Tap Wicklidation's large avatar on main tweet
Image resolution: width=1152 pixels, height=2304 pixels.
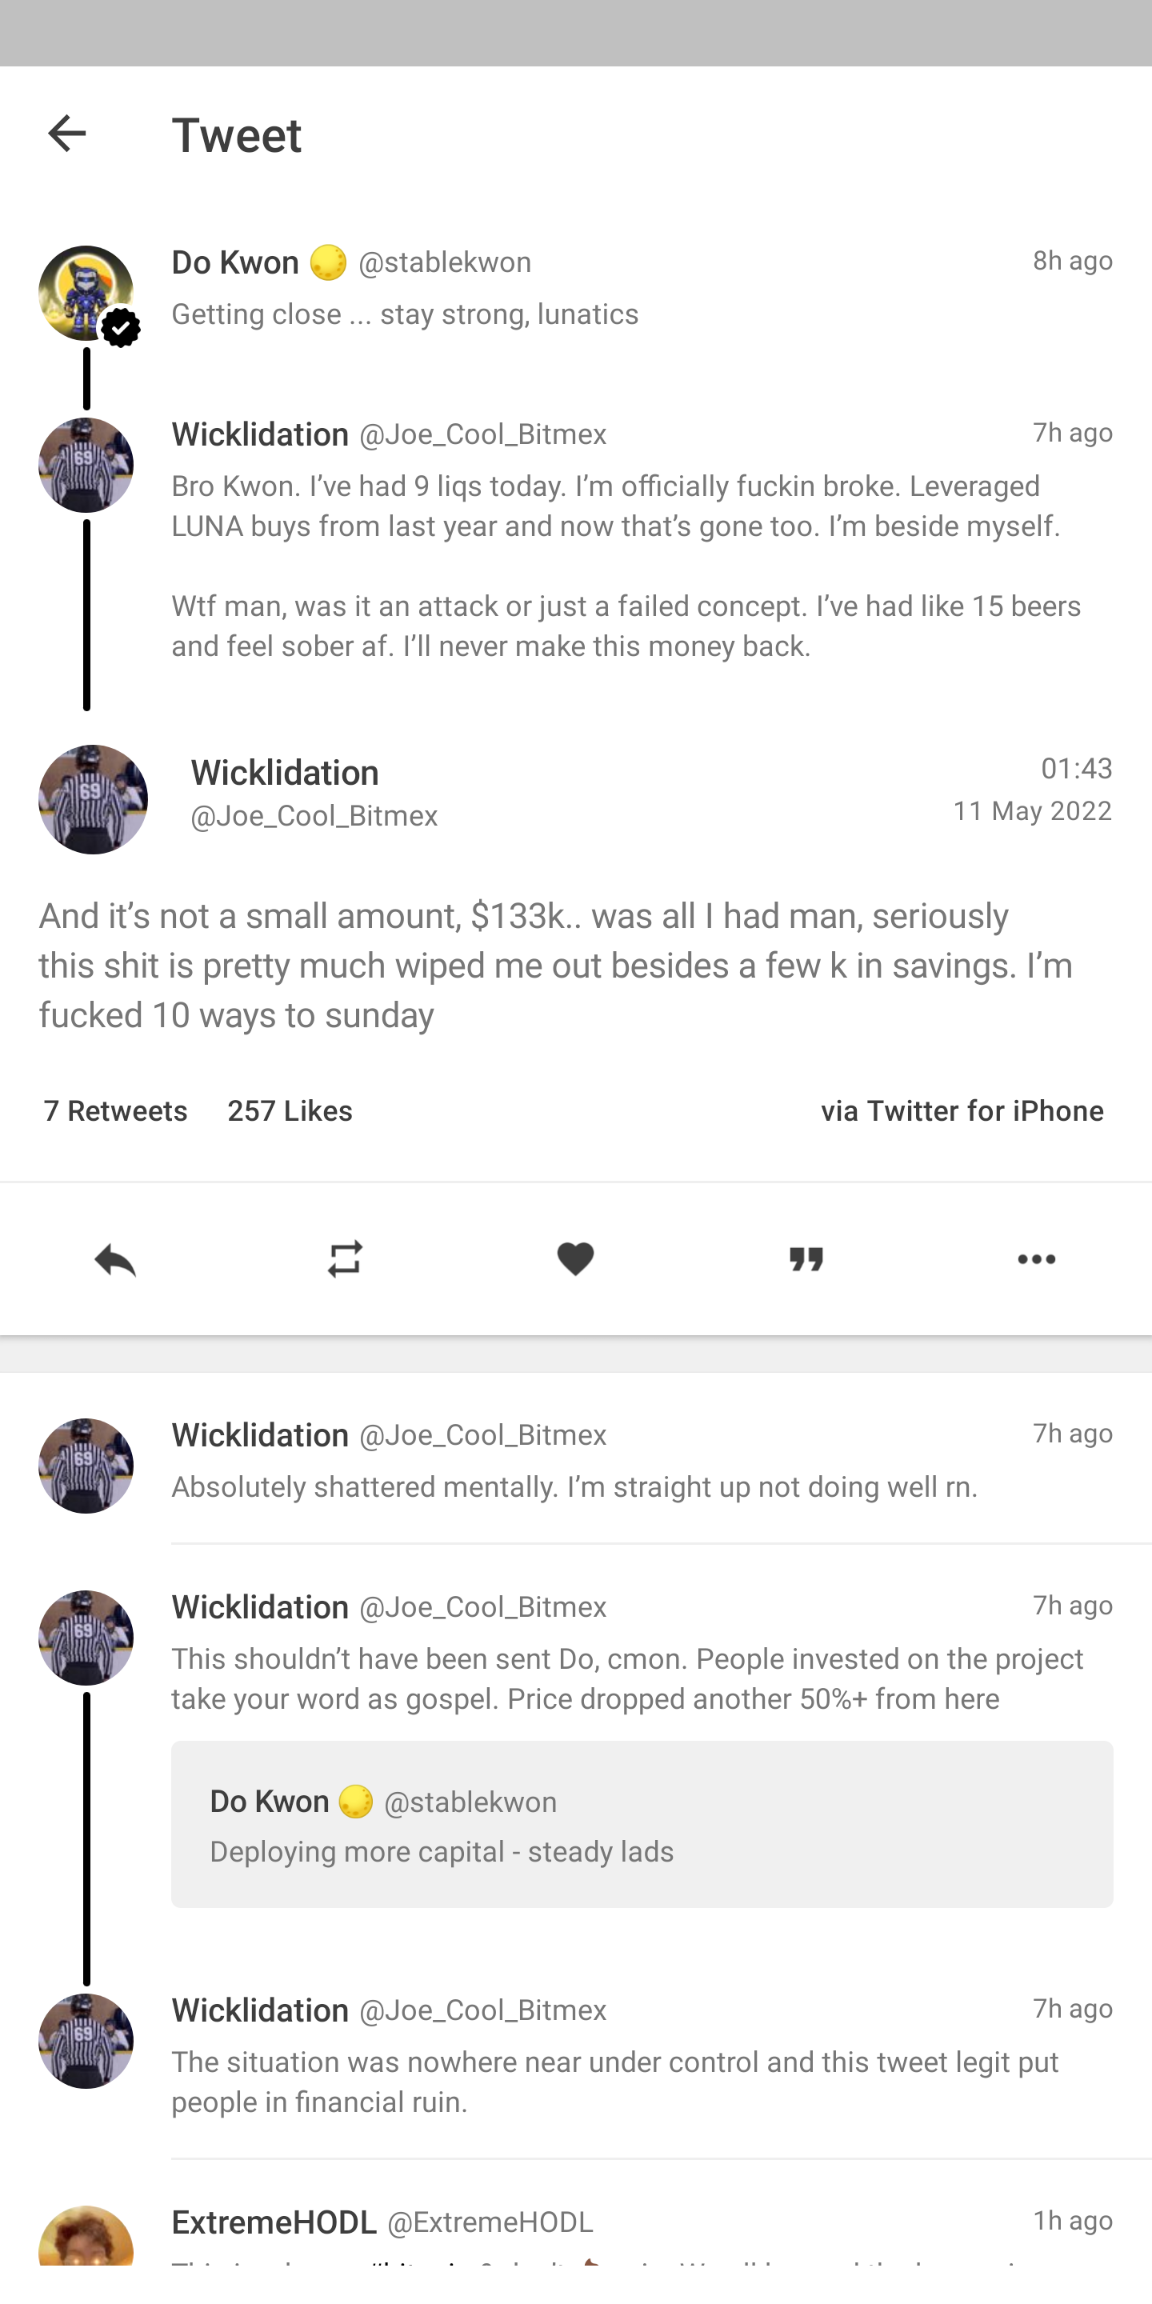point(93,799)
